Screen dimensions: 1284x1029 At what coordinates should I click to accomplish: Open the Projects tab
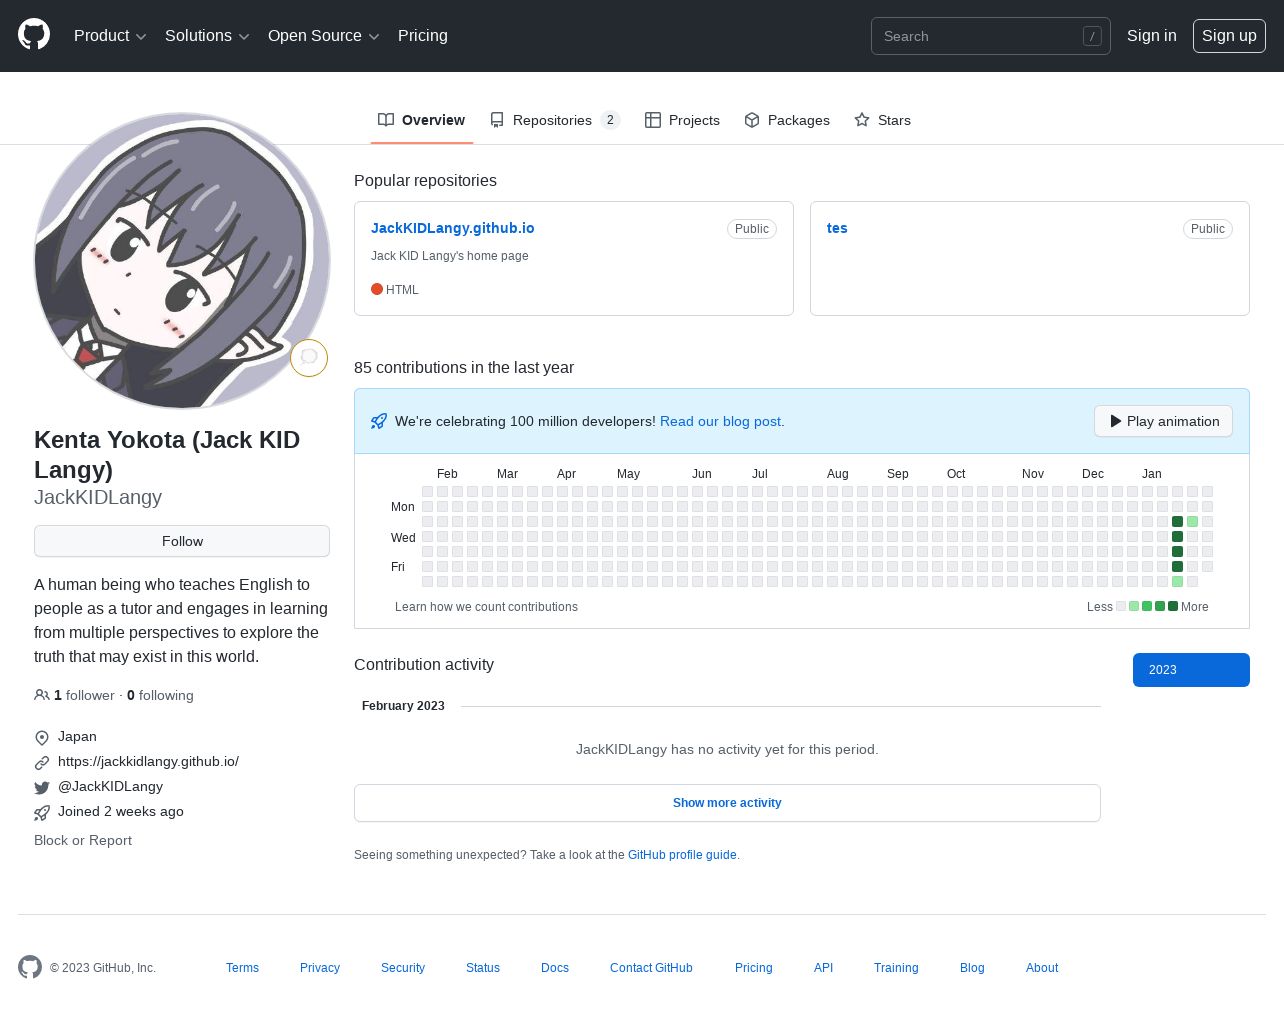682,120
